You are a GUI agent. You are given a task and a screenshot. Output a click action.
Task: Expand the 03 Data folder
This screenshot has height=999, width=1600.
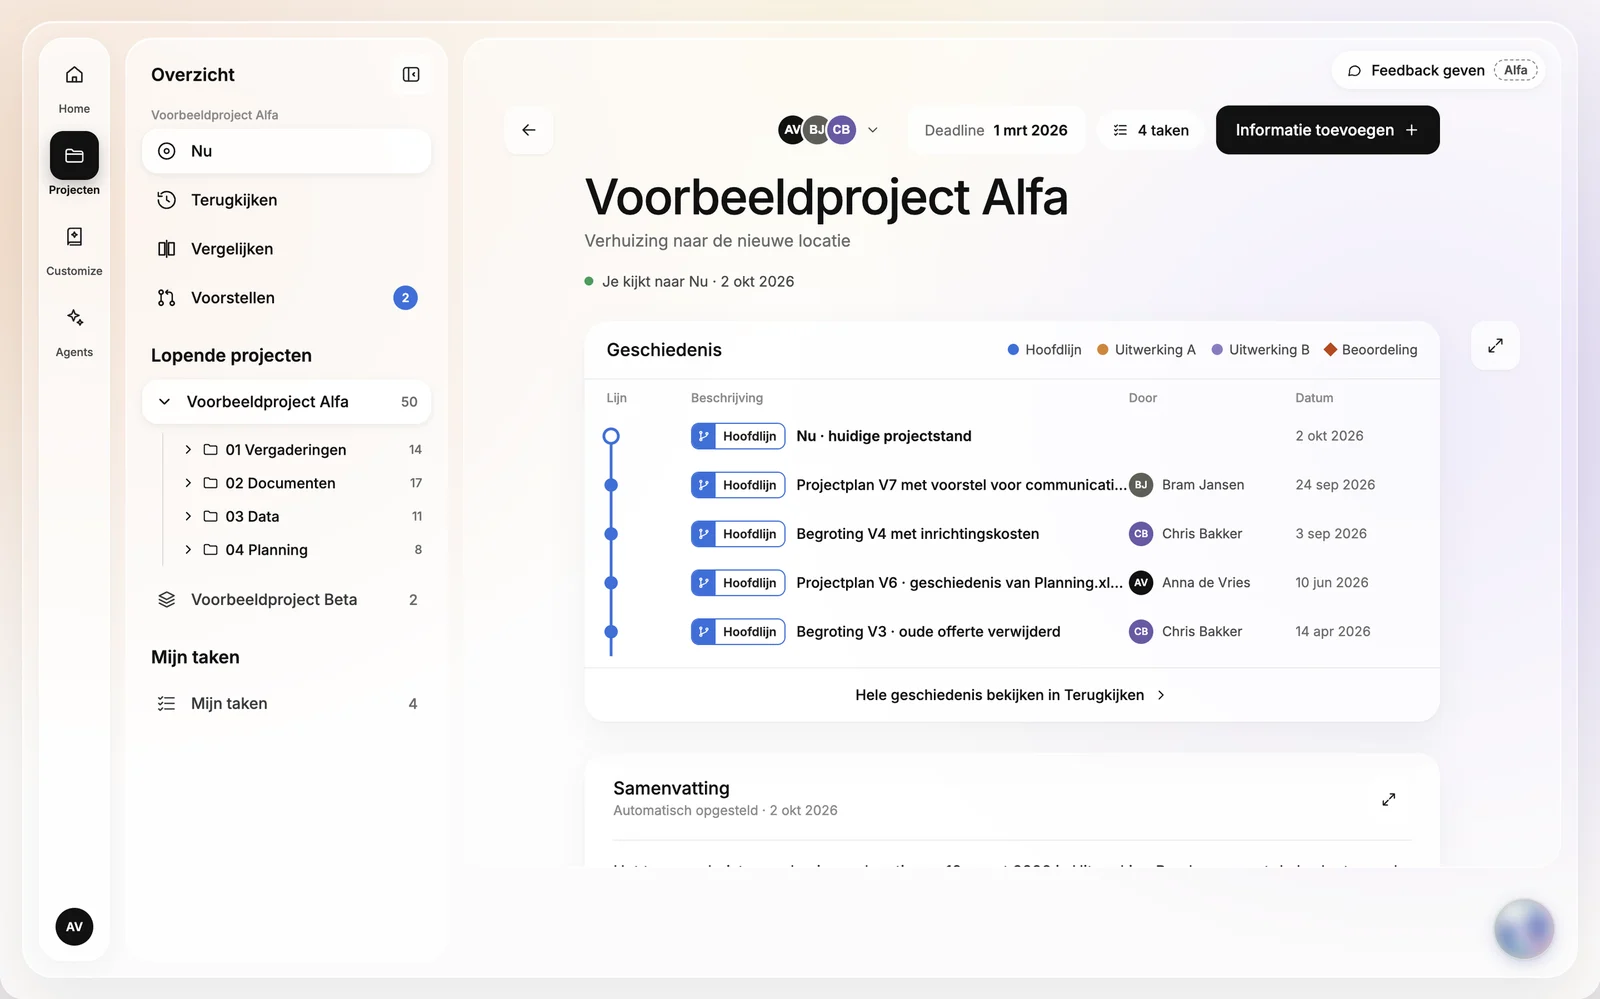(188, 516)
